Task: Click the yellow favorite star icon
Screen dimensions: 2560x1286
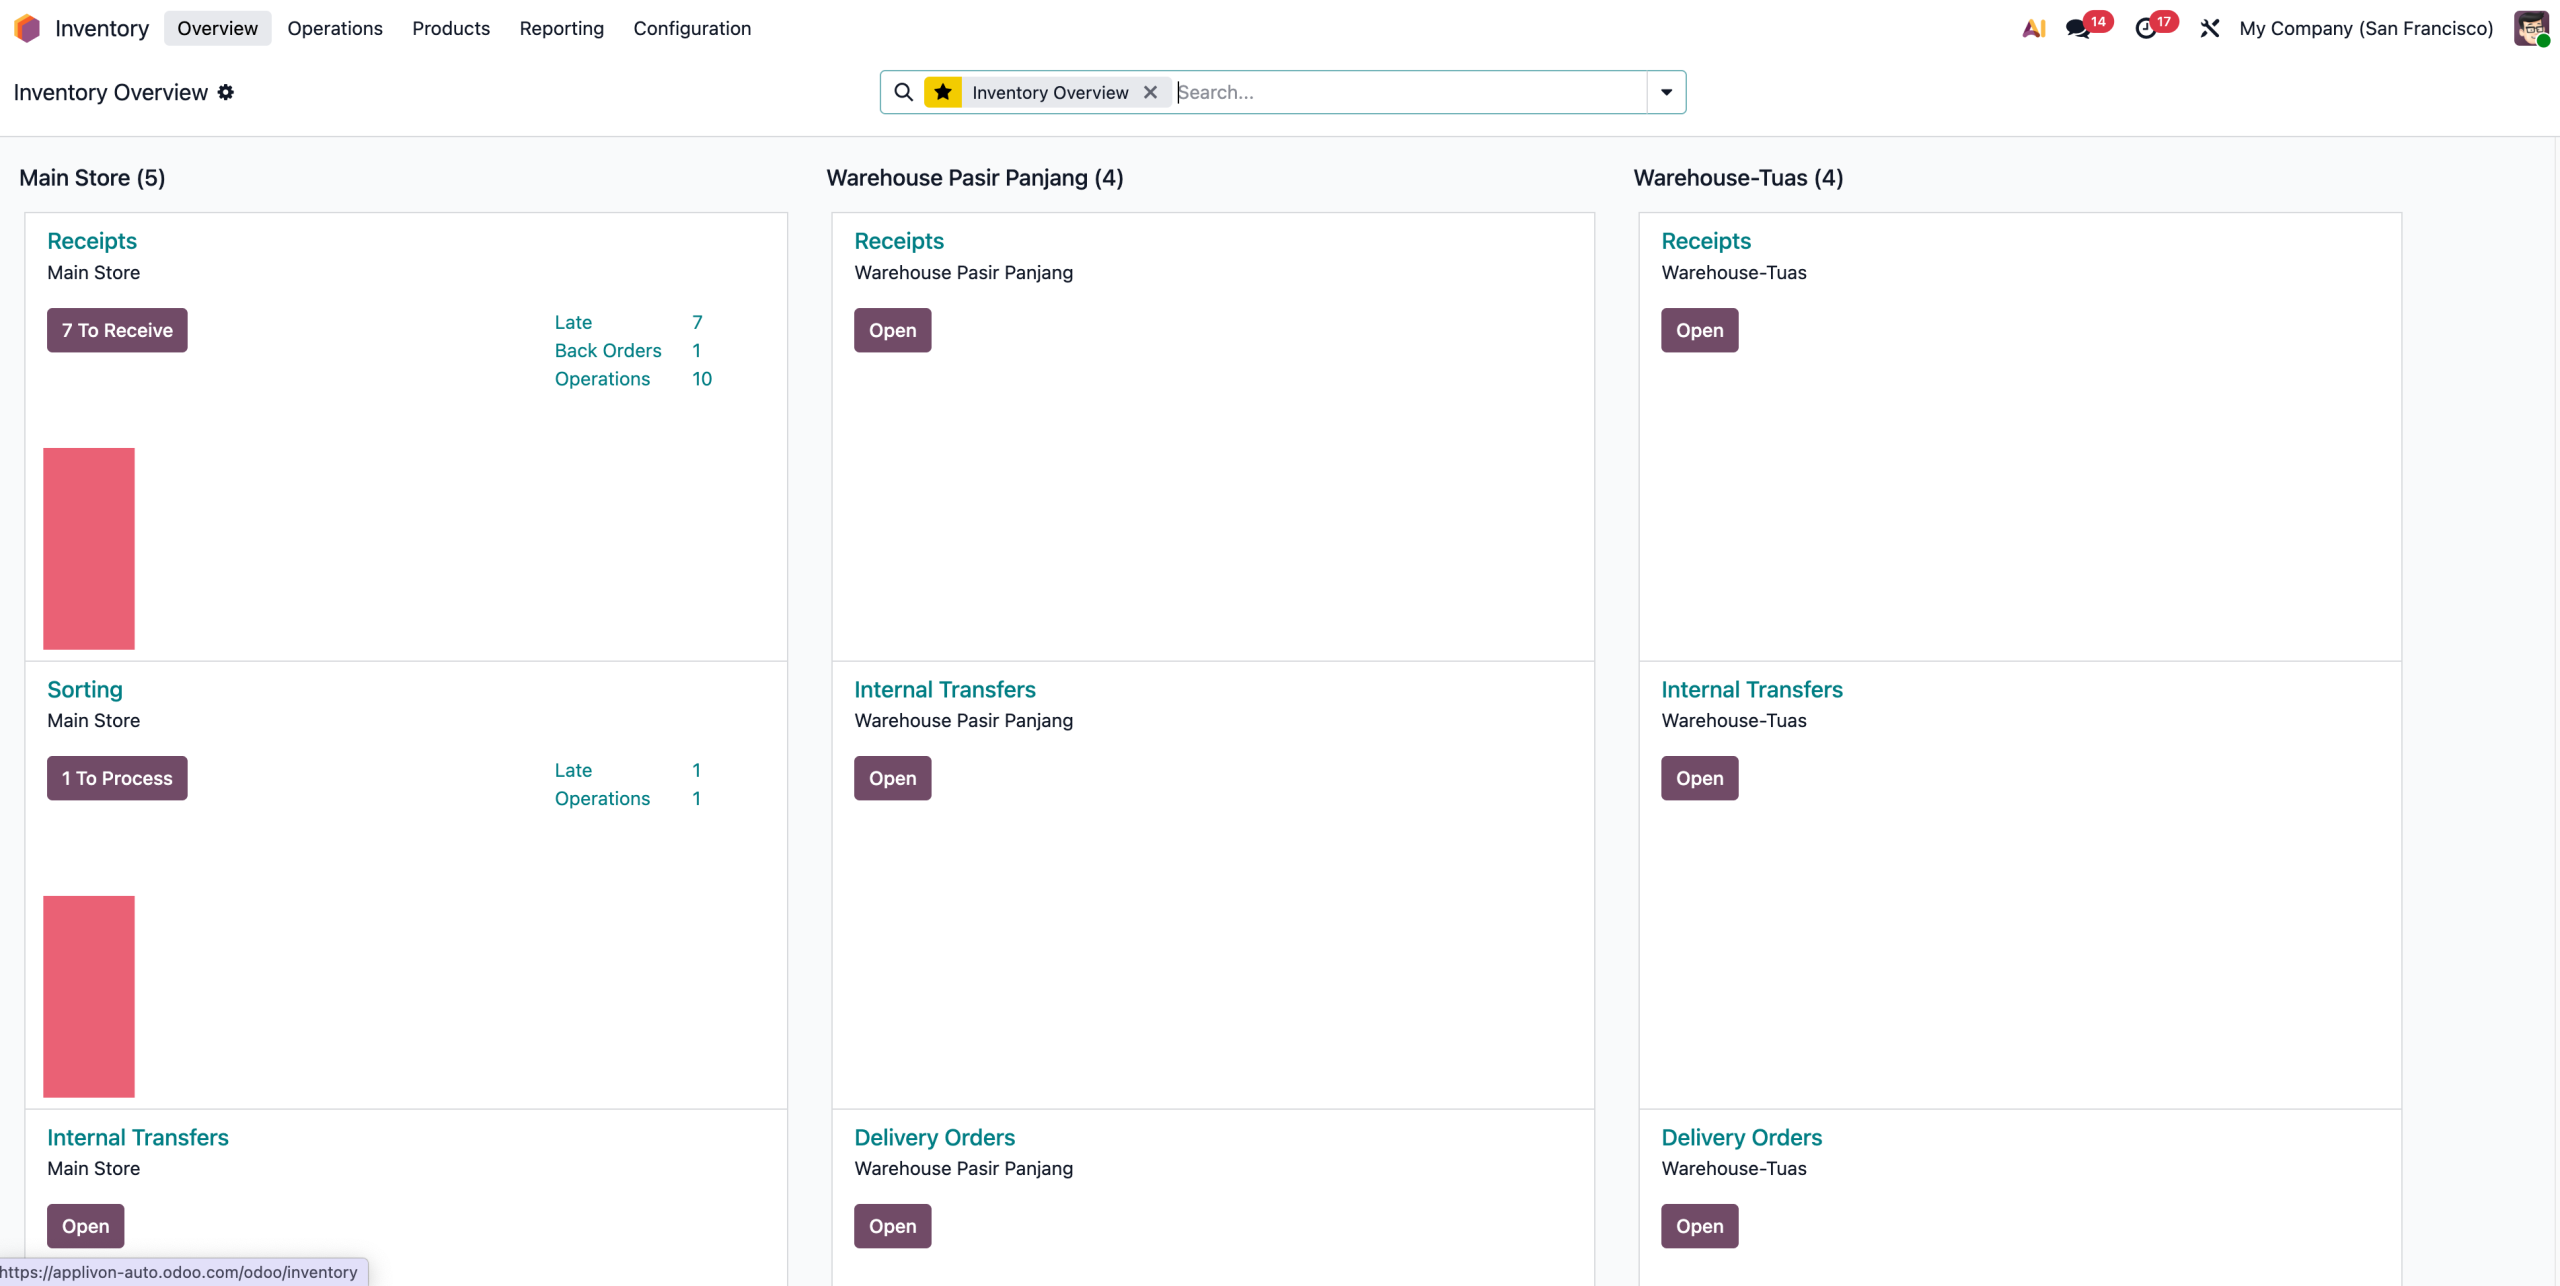Action: [x=943, y=92]
